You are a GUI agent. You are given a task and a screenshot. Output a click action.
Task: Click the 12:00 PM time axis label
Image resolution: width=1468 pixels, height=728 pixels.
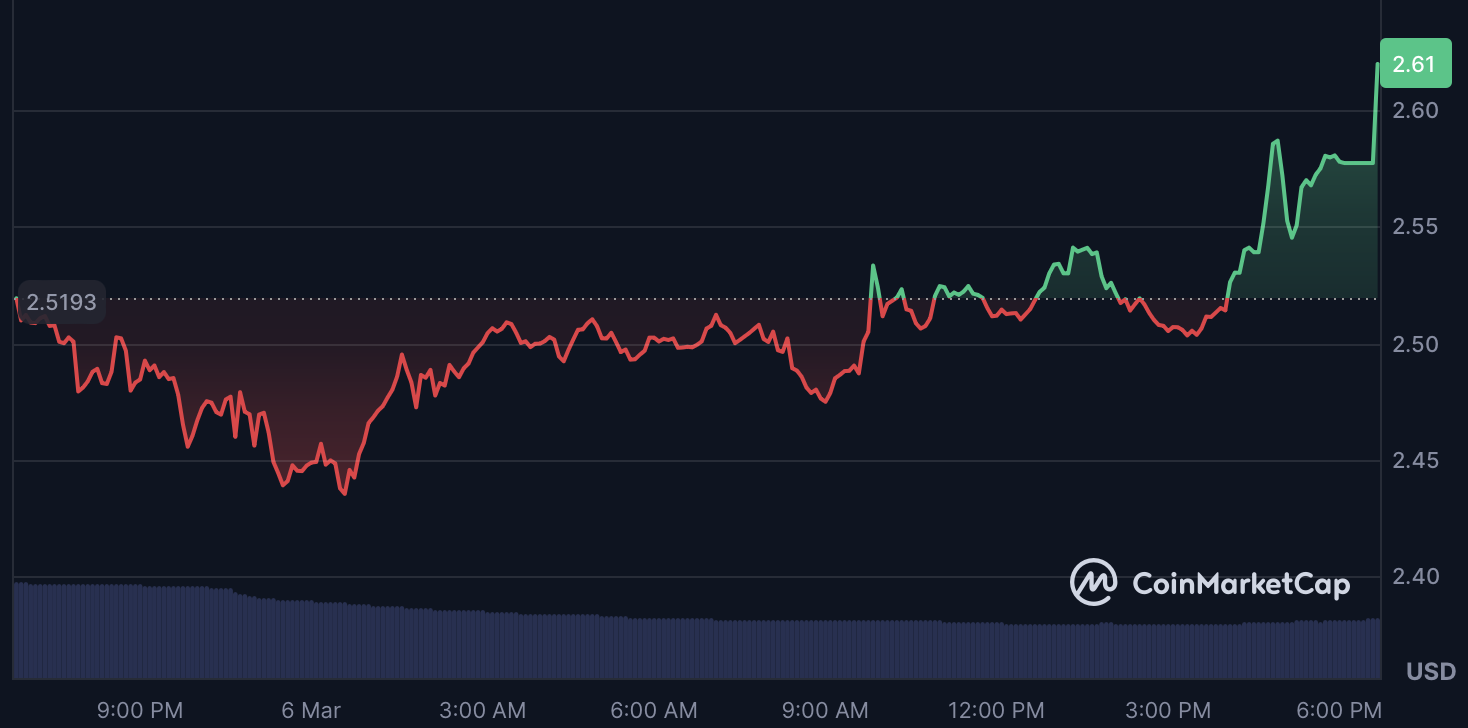[x=996, y=711]
